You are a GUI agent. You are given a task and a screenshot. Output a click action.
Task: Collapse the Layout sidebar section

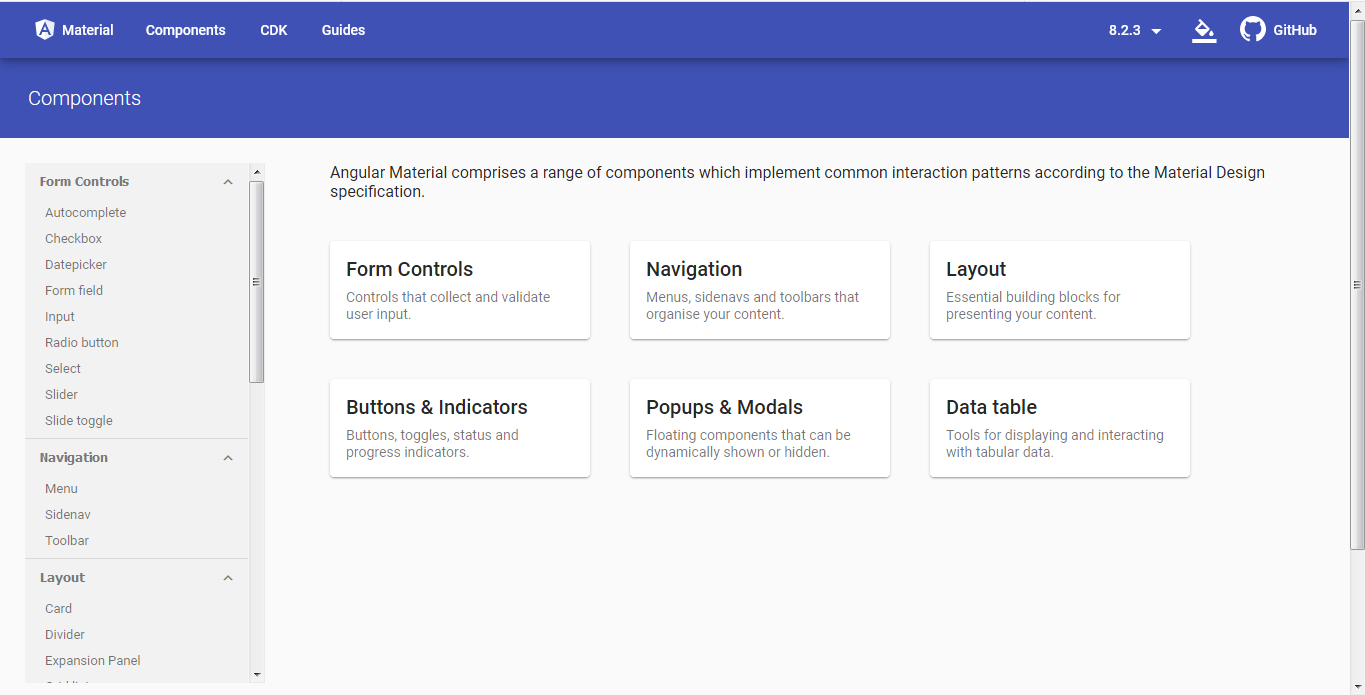[228, 577]
